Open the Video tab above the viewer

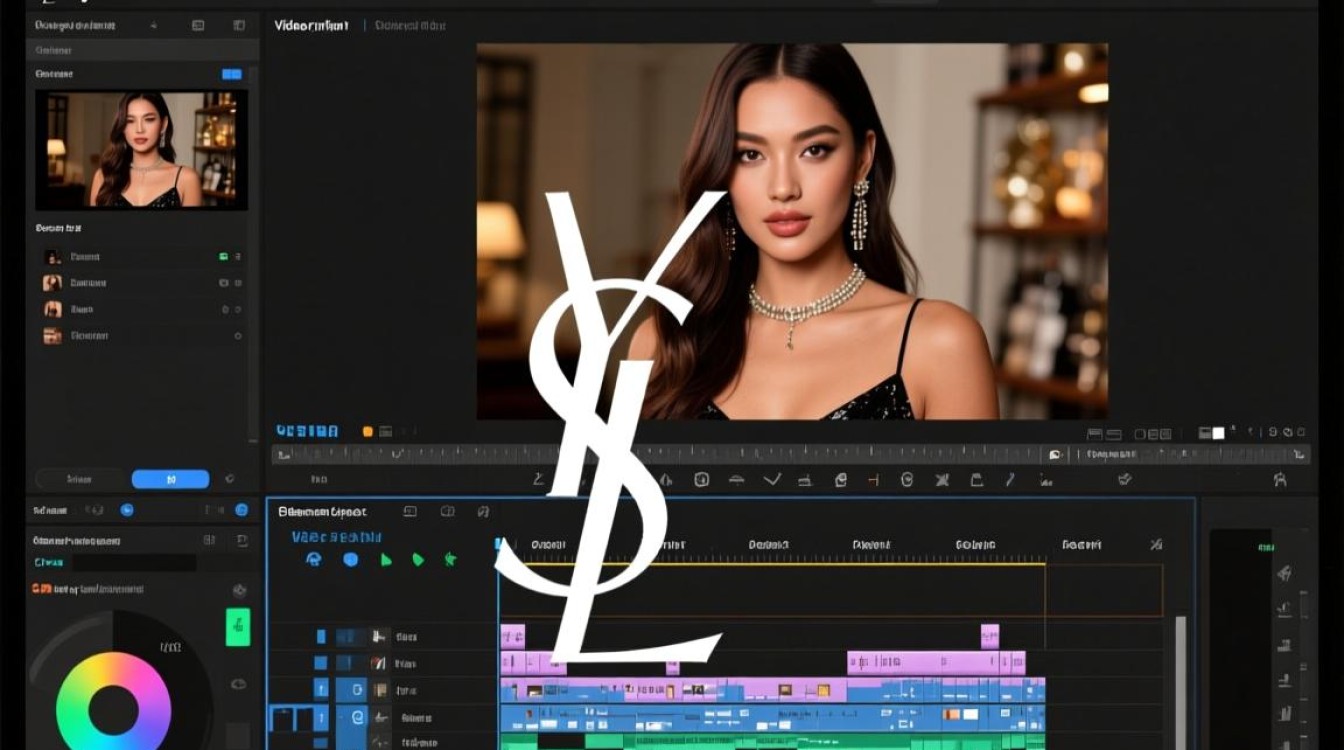[312, 26]
